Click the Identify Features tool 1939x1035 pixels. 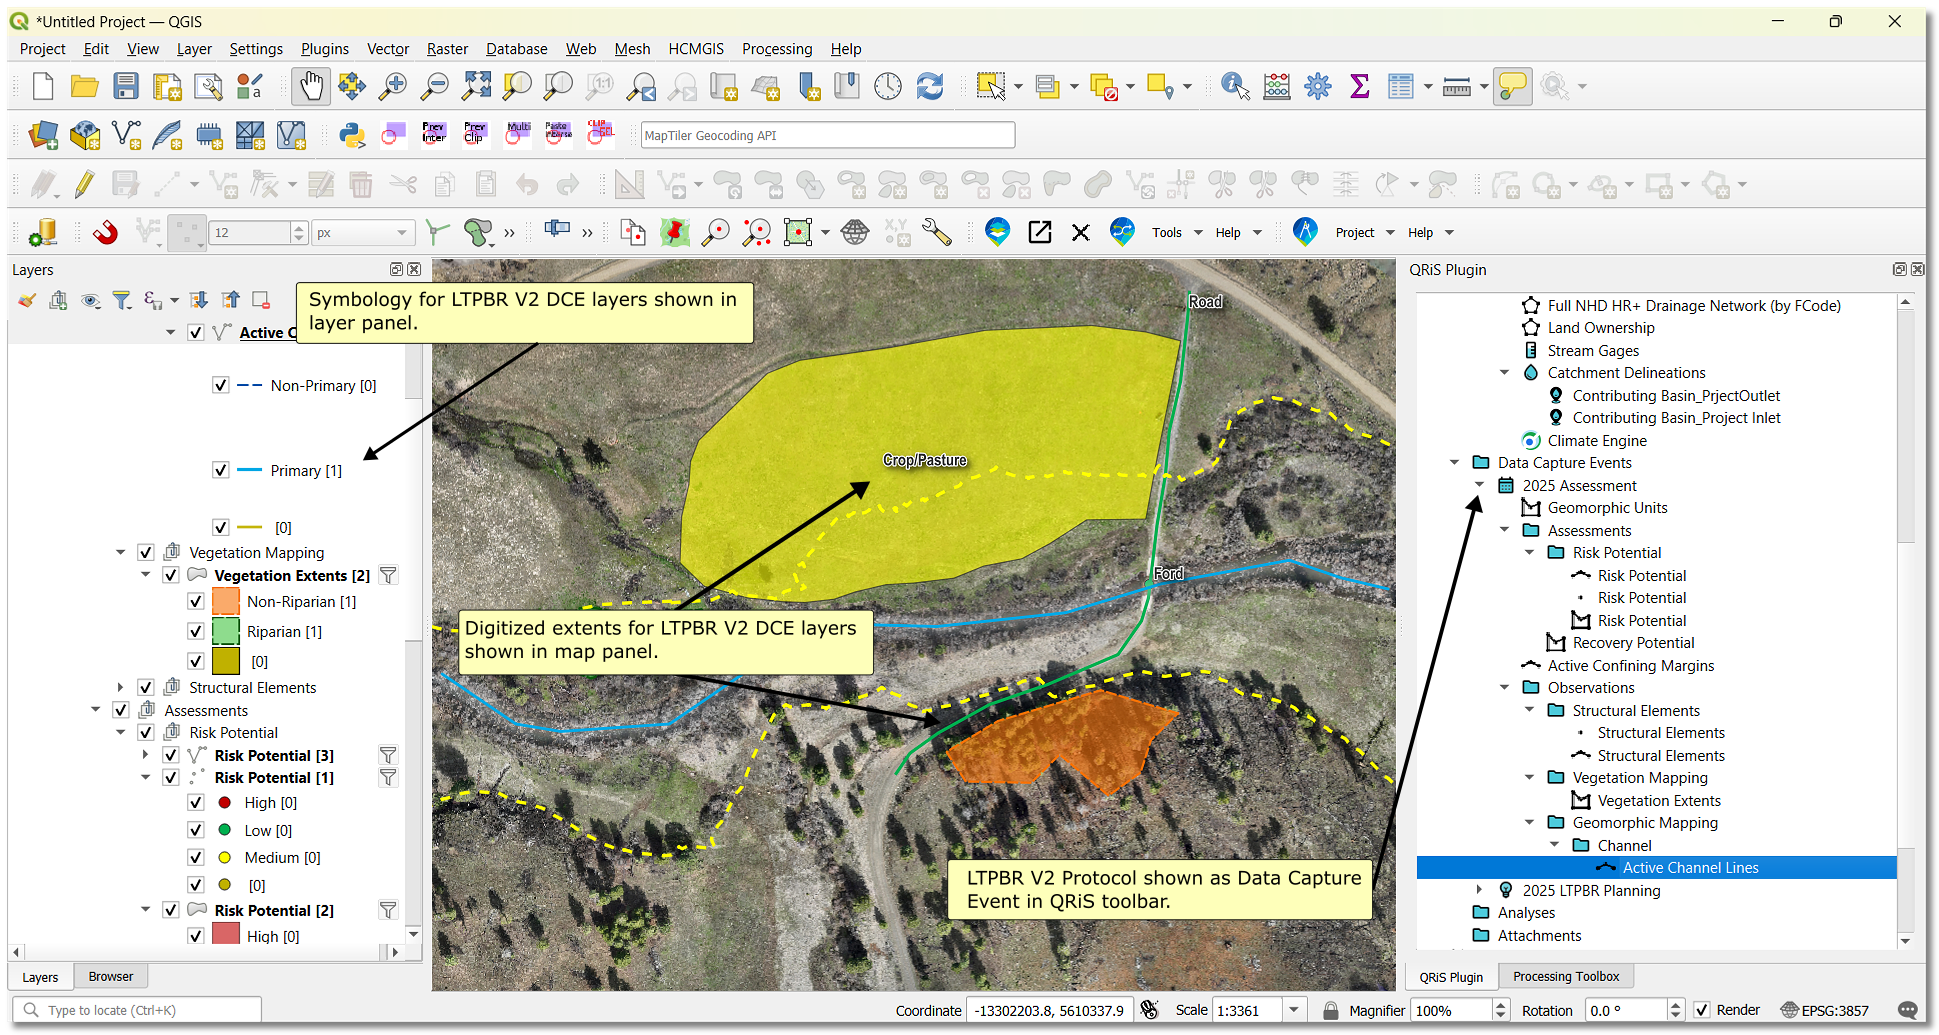[x=1235, y=87]
